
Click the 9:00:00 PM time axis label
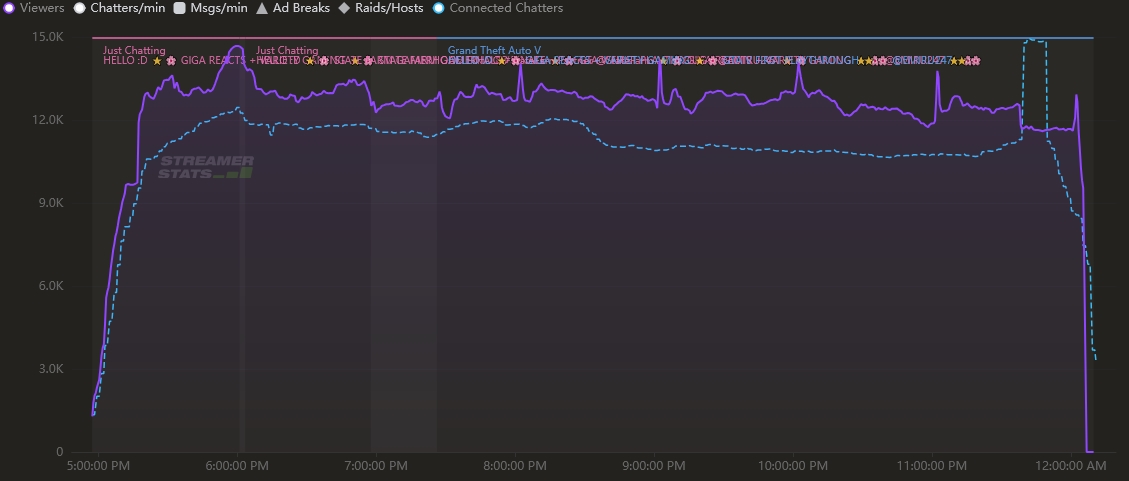point(655,467)
